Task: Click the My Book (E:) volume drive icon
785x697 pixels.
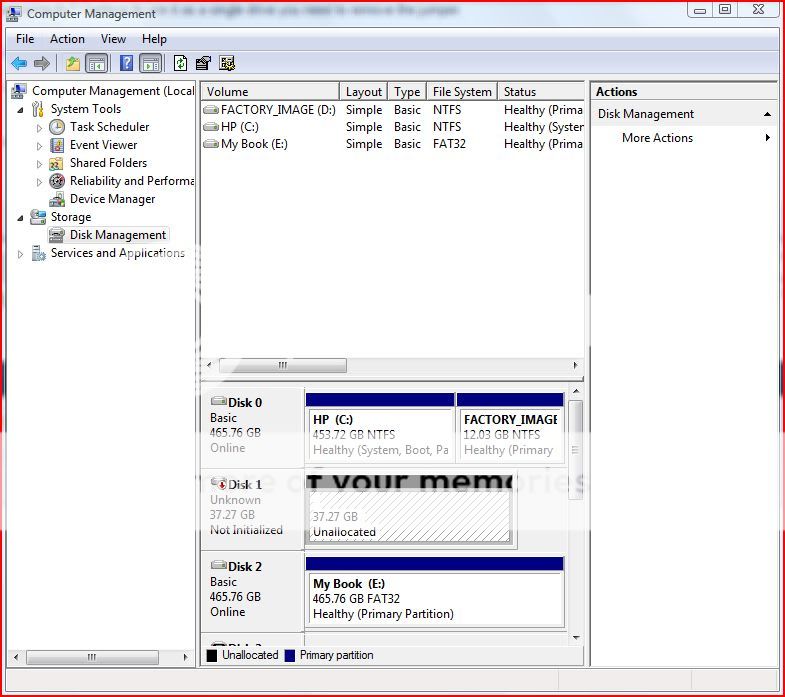Action: point(211,144)
